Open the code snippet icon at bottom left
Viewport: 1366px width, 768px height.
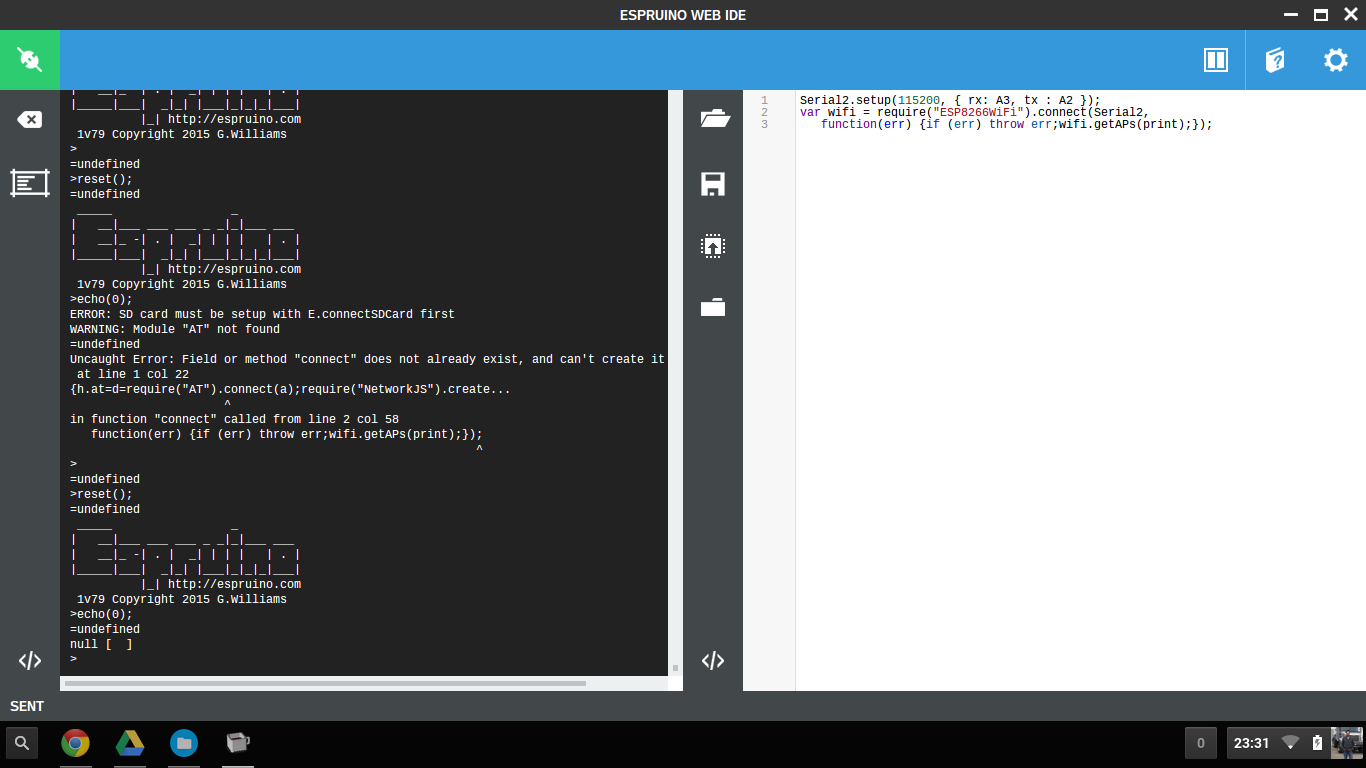click(x=30, y=660)
